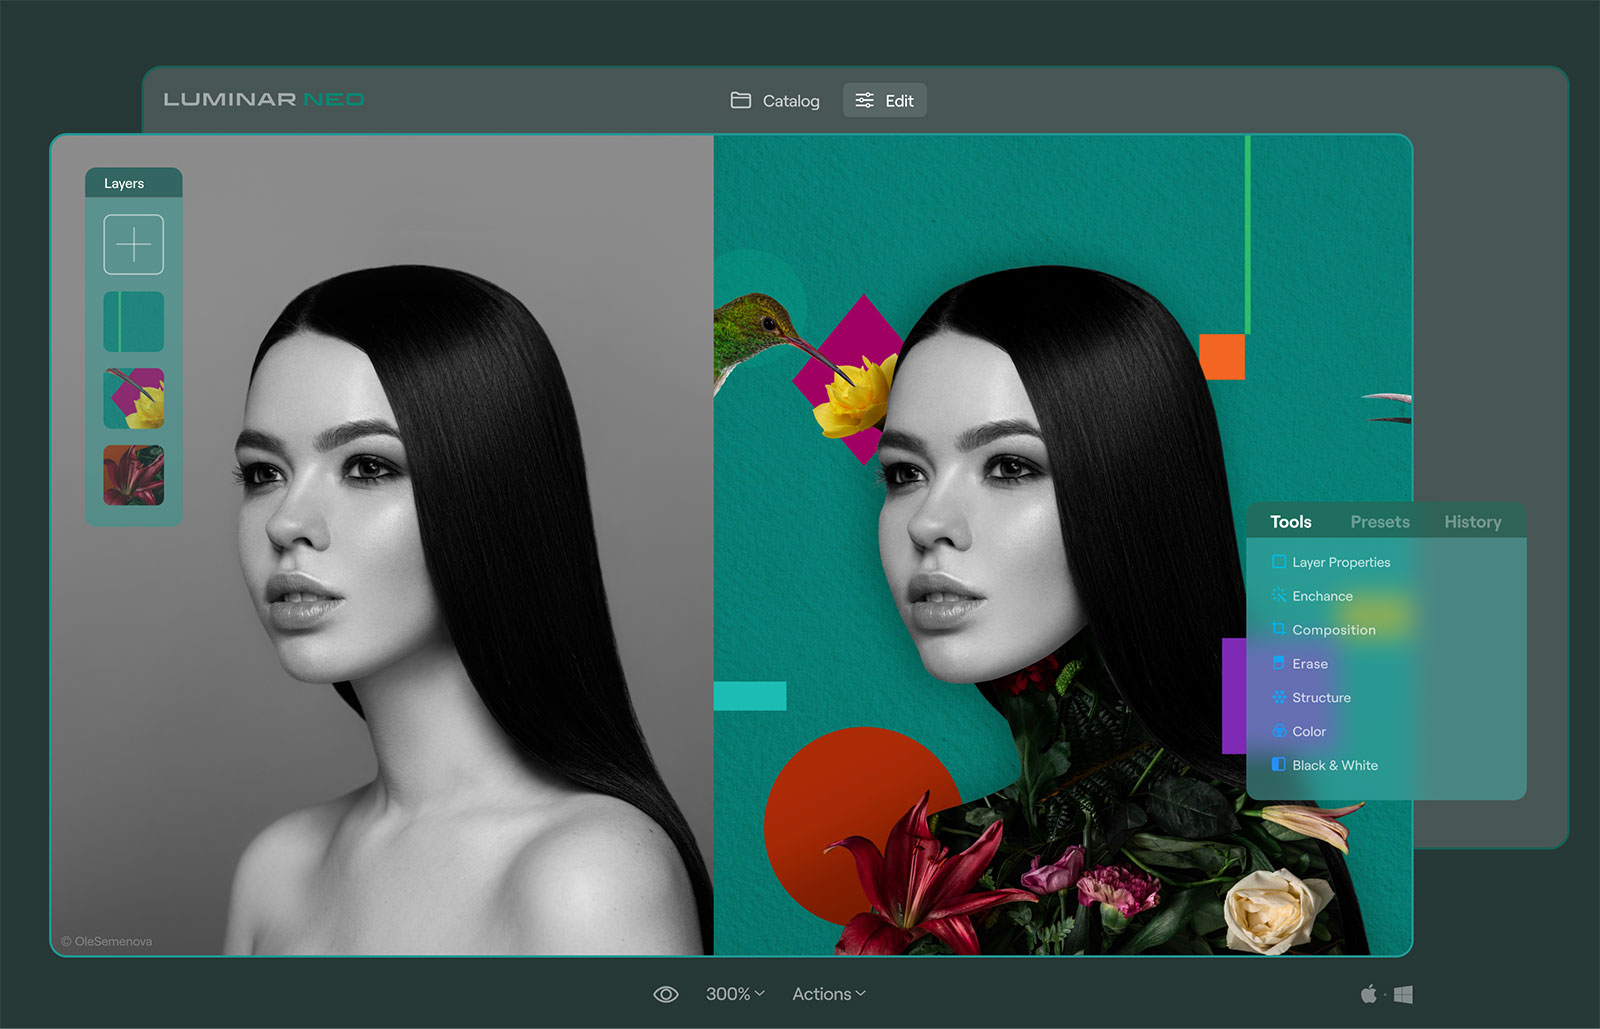Expand the Actions dropdown menu

(x=828, y=994)
